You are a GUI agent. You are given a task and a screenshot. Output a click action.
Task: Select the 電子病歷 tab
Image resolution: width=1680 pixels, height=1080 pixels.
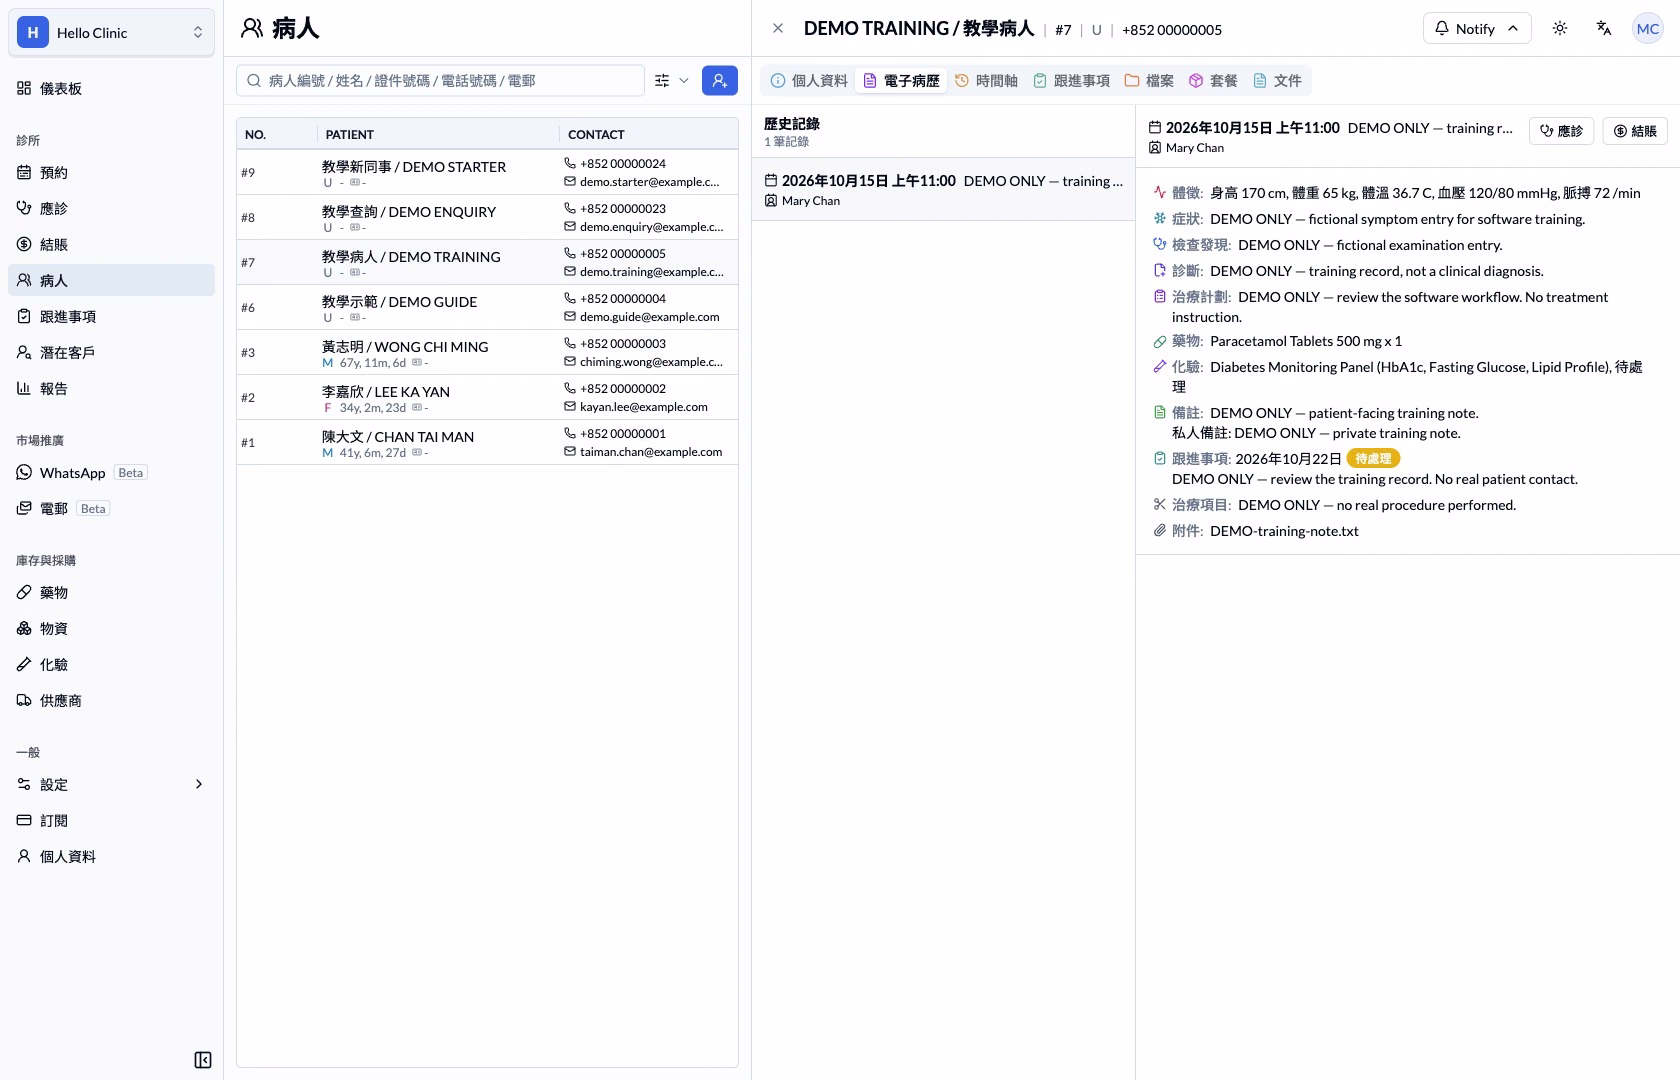[x=901, y=81]
